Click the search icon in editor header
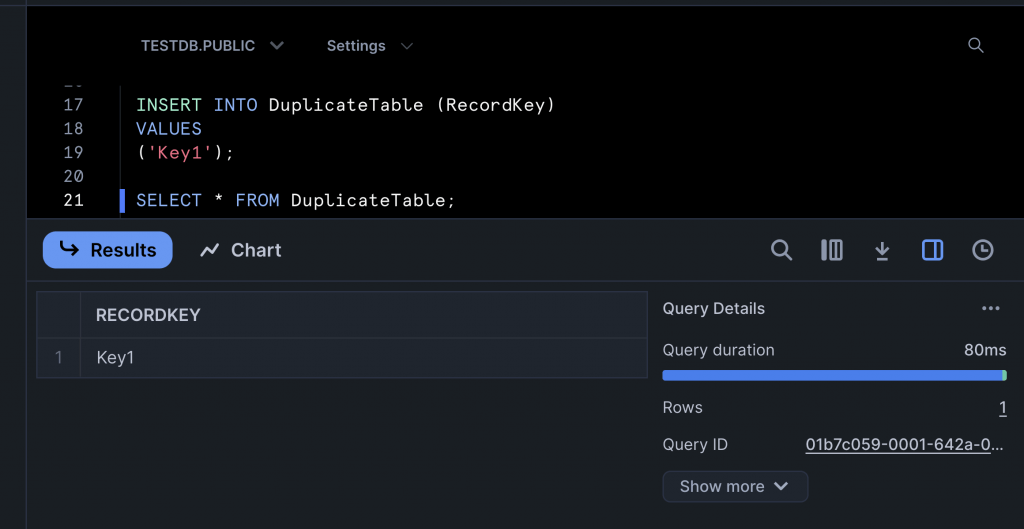Viewport: 1024px width, 529px height. tap(976, 45)
